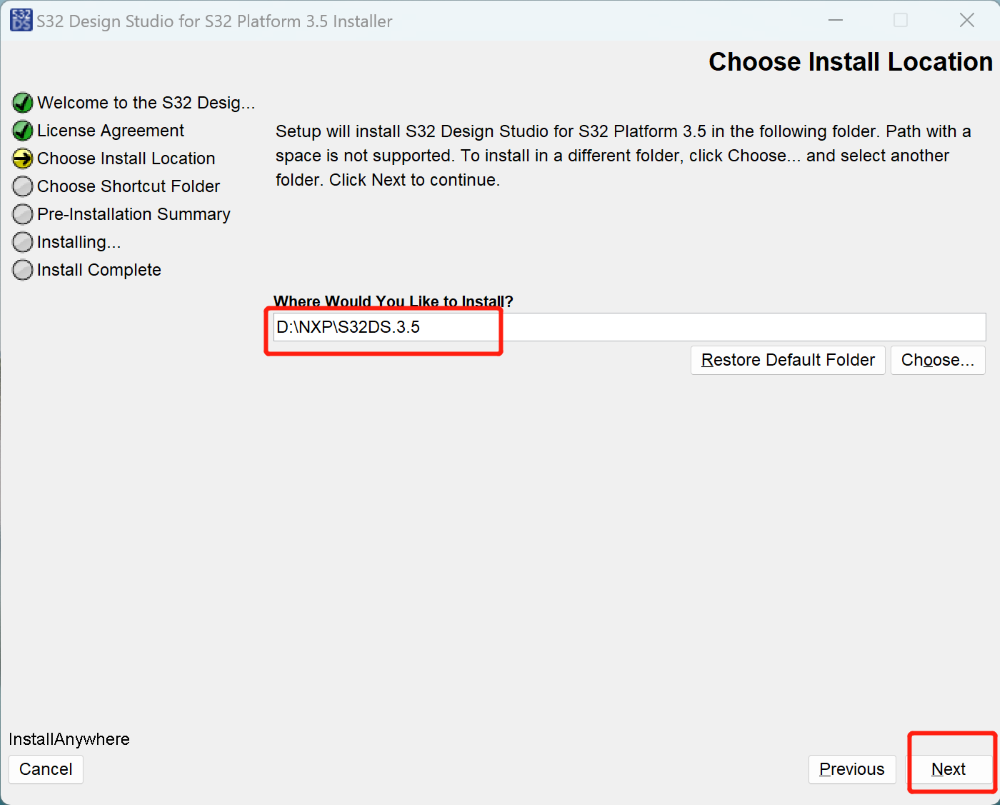Click the License Agreement step label
The width and height of the screenshot is (1000, 805).
tap(110, 131)
